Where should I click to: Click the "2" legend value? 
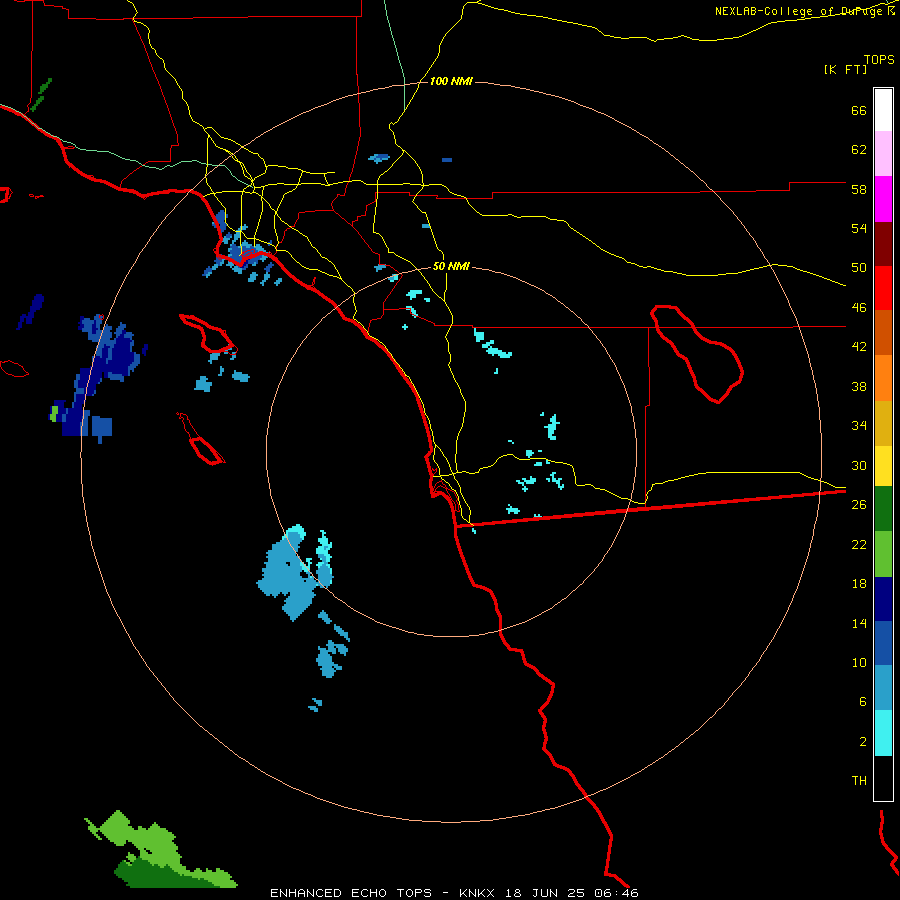pos(863,742)
